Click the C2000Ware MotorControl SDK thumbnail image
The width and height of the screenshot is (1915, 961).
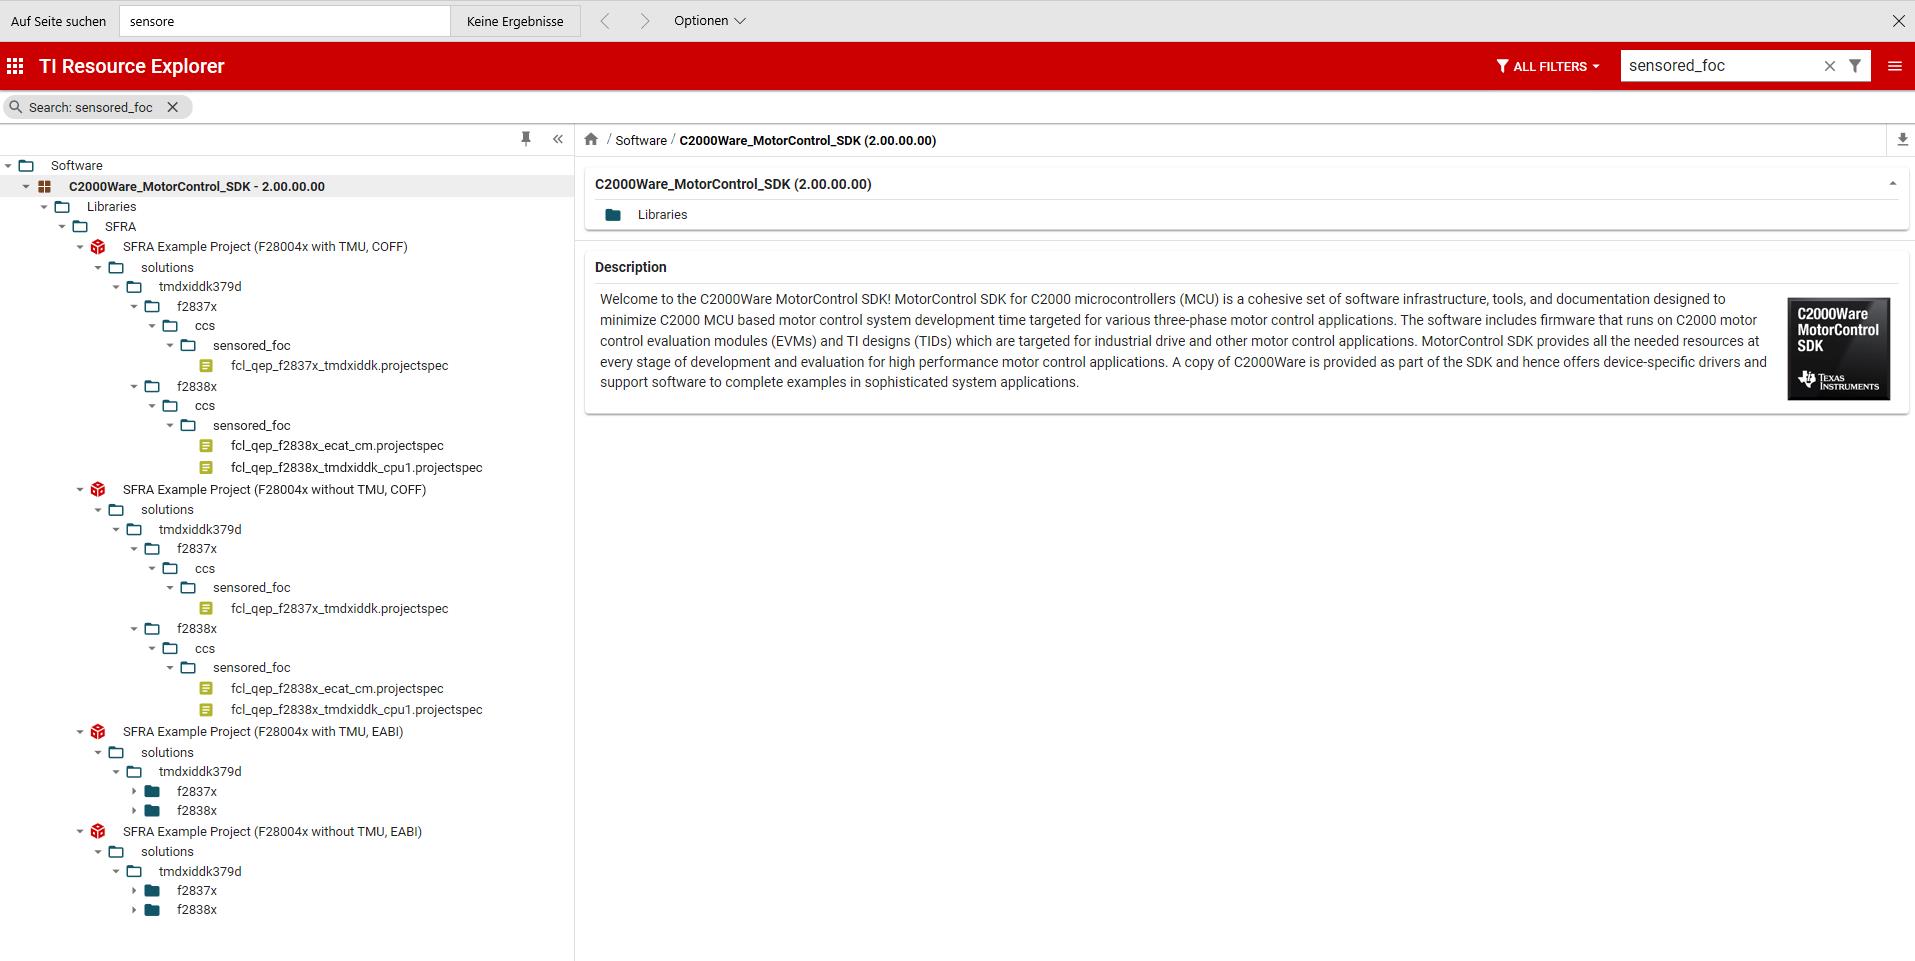tap(1838, 349)
